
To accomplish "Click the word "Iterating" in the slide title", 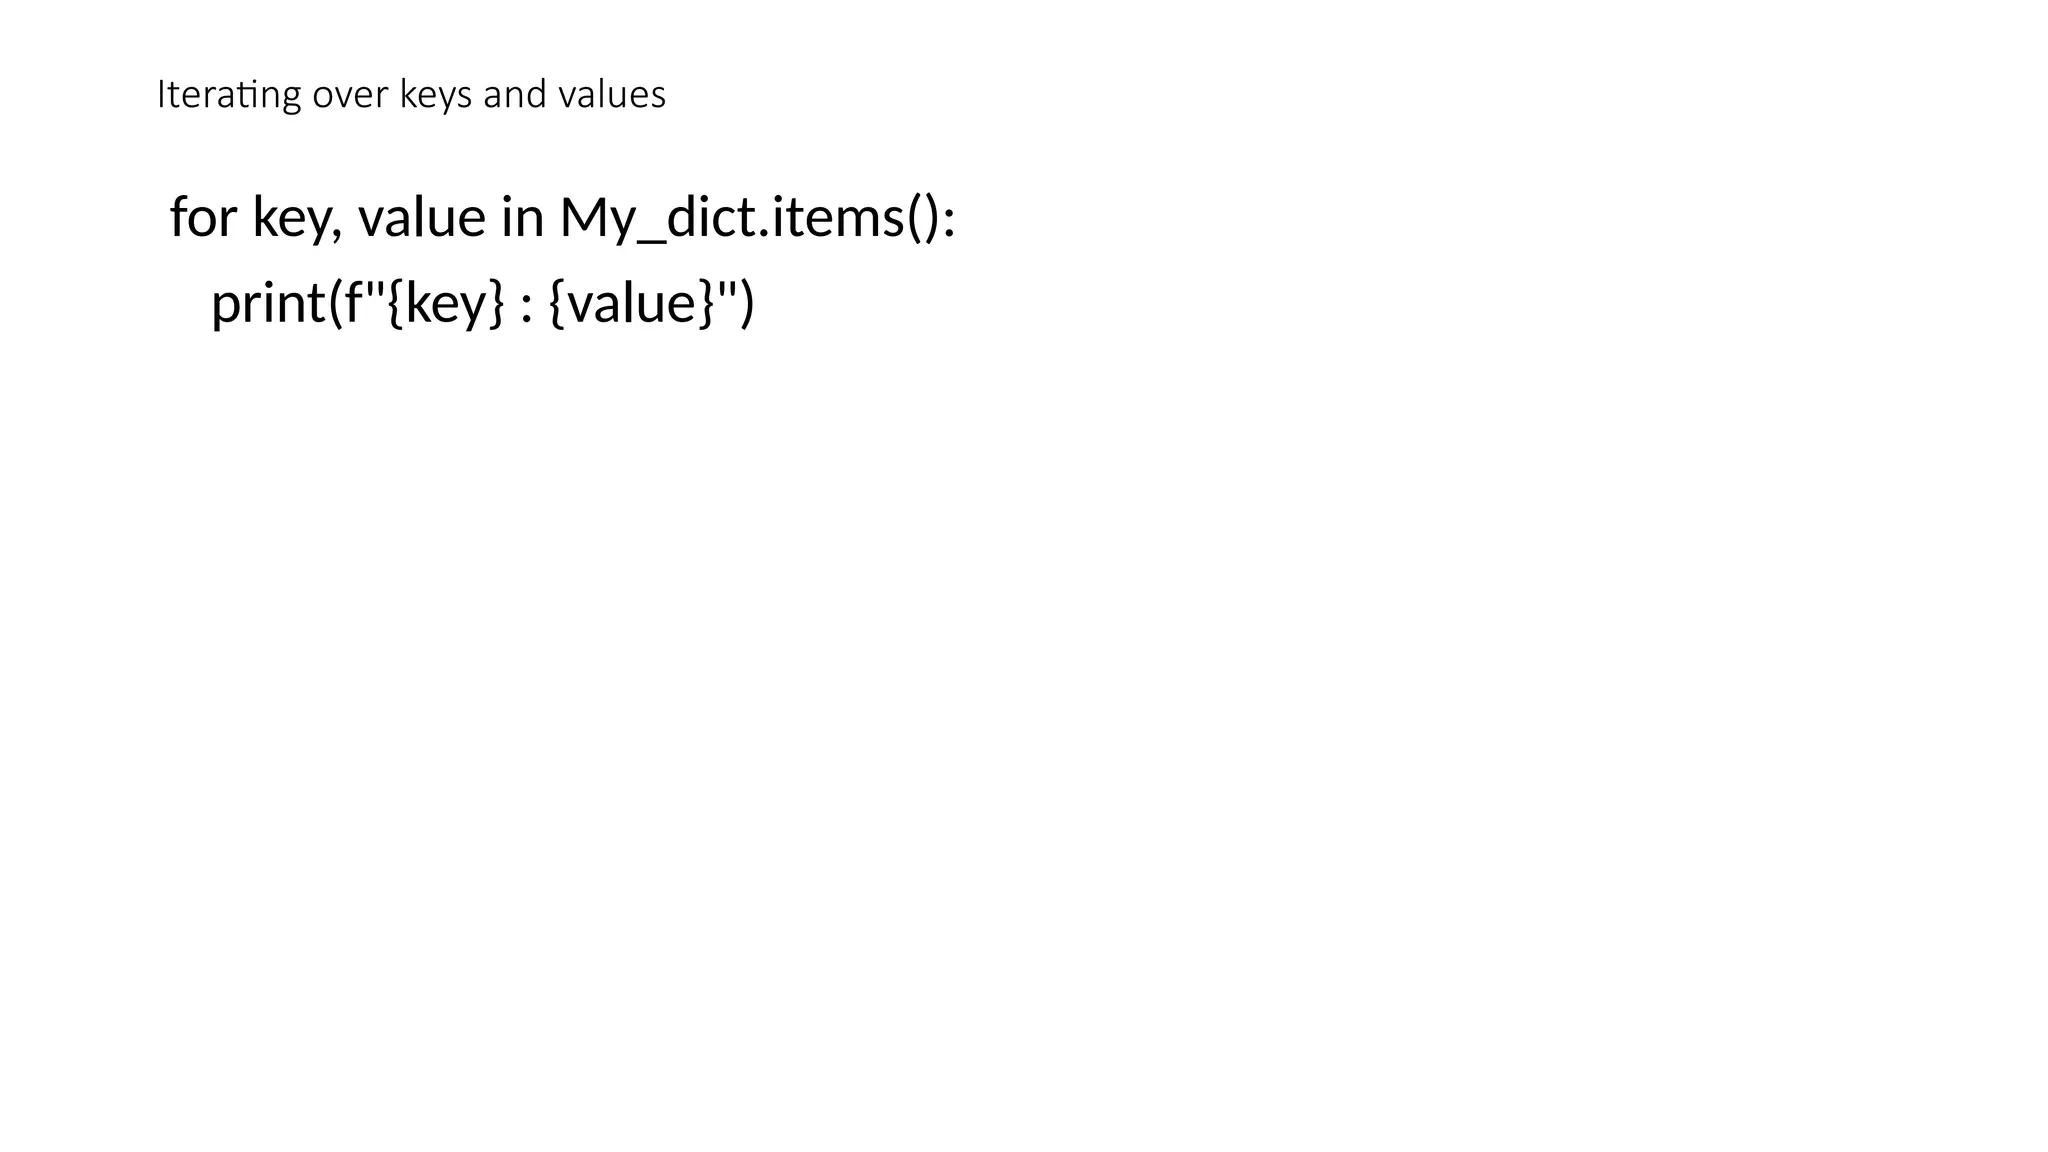I will tap(228, 95).
